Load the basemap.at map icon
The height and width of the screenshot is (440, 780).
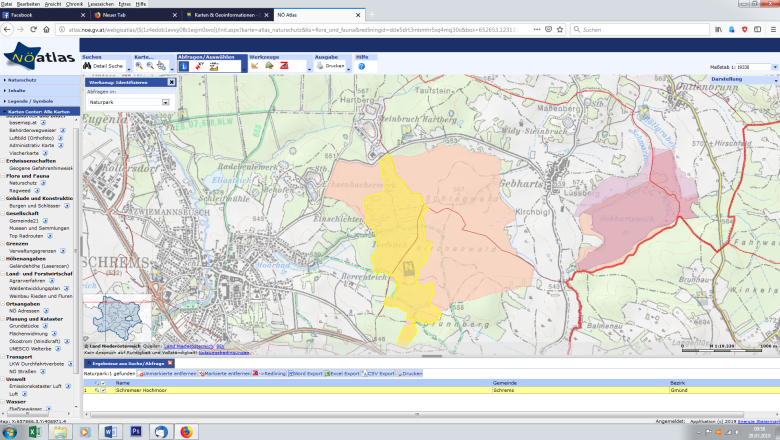point(43,122)
